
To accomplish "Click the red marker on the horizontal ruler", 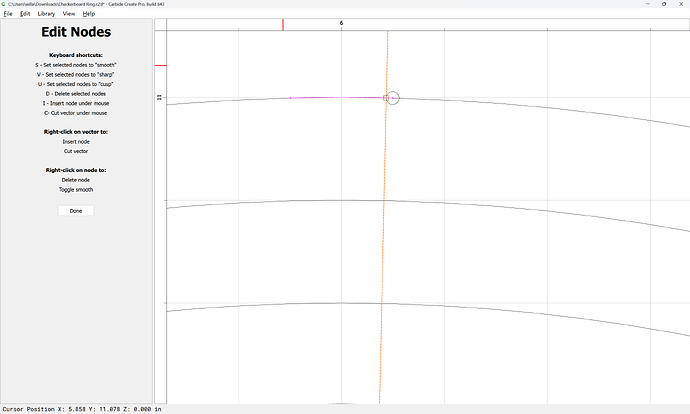I will 283,25.
